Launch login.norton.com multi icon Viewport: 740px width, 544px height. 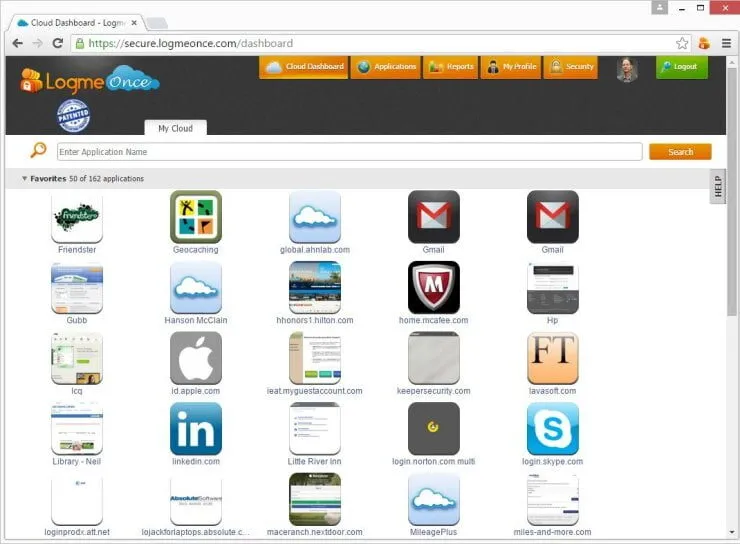click(x=434, y=429)
